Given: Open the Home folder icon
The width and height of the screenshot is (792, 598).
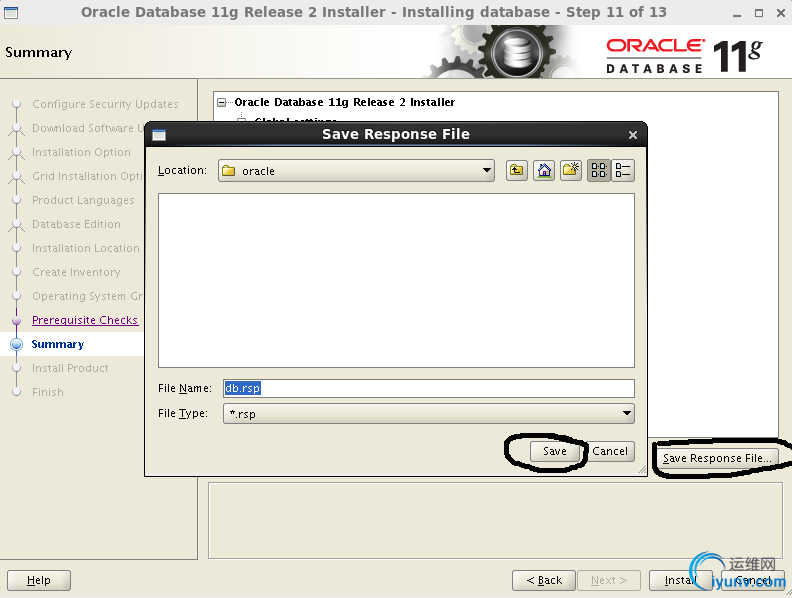Looking at the screenshot, I should (x=544, y=170).
